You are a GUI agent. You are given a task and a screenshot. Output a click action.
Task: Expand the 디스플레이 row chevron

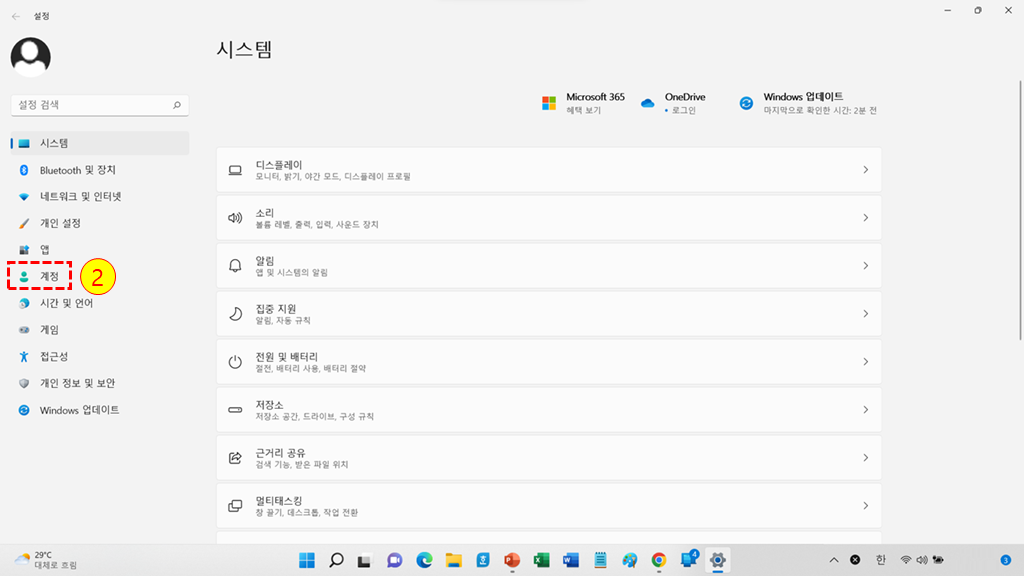coord(865,170)
